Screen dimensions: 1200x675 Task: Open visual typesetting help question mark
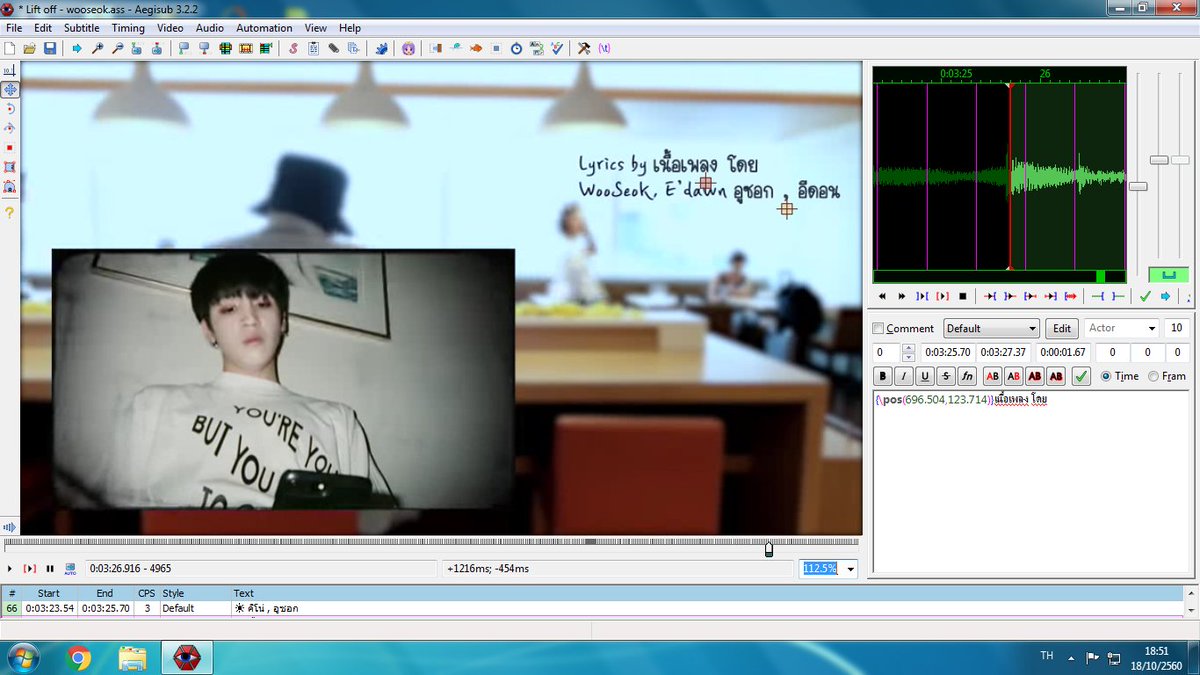(x=10, y=213)
